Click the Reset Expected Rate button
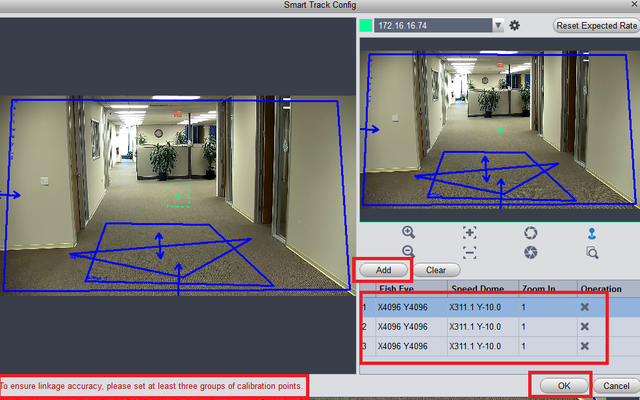Screen dimensions: 640x400 coord(596,25)
